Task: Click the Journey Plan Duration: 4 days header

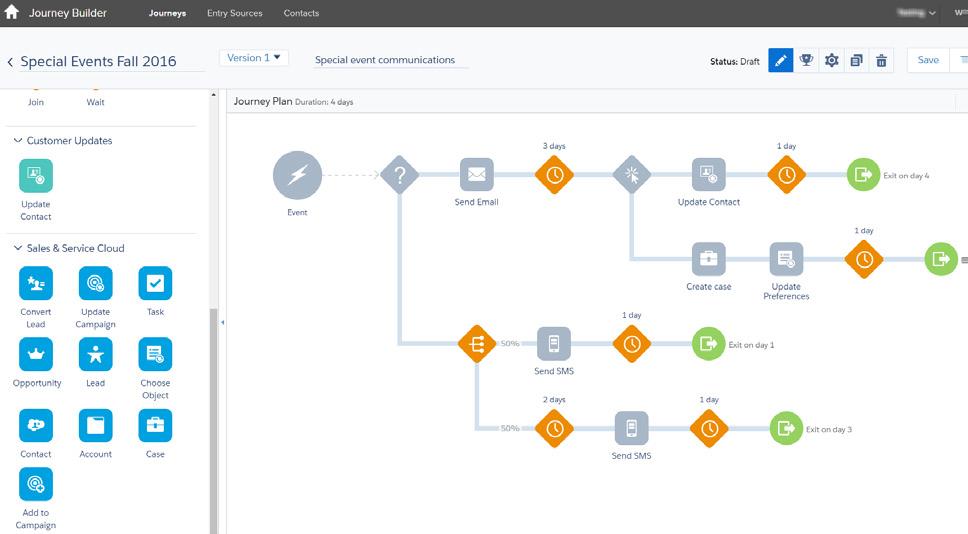Action: 293,101
